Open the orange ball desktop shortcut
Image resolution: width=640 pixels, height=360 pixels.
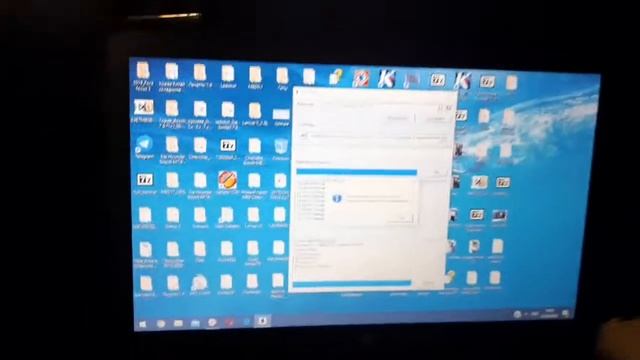[x=227, y=179]
